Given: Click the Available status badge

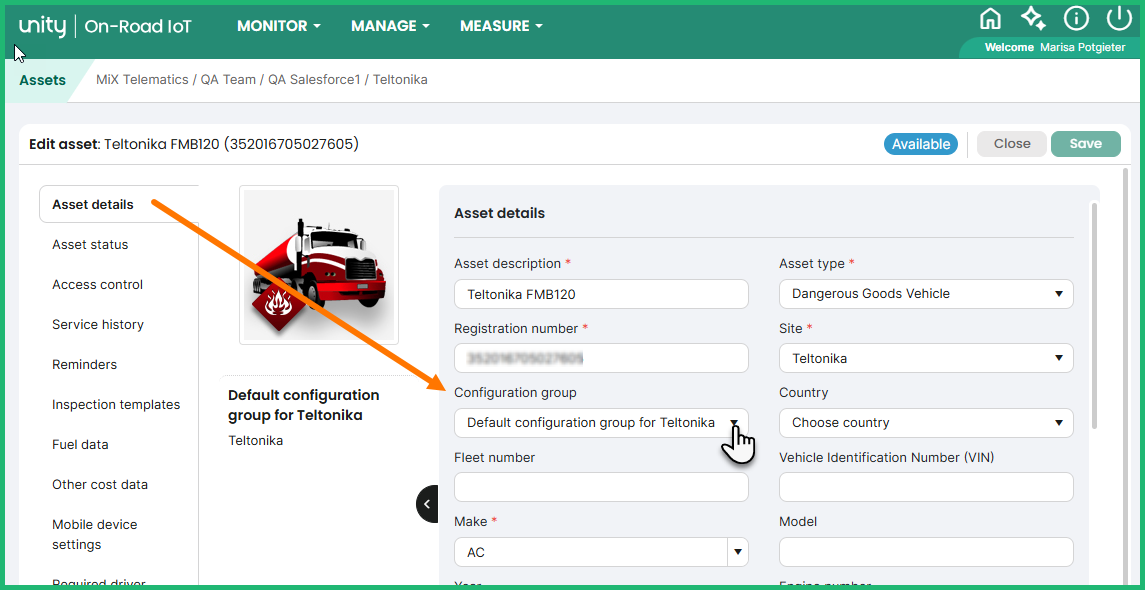Looking at the screenshot, I should [x=921, y=144].
